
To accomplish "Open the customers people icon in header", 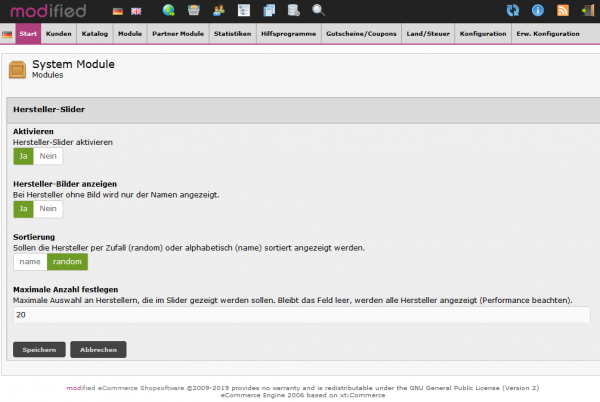I will pyautogui.click(x=218, y=11).
